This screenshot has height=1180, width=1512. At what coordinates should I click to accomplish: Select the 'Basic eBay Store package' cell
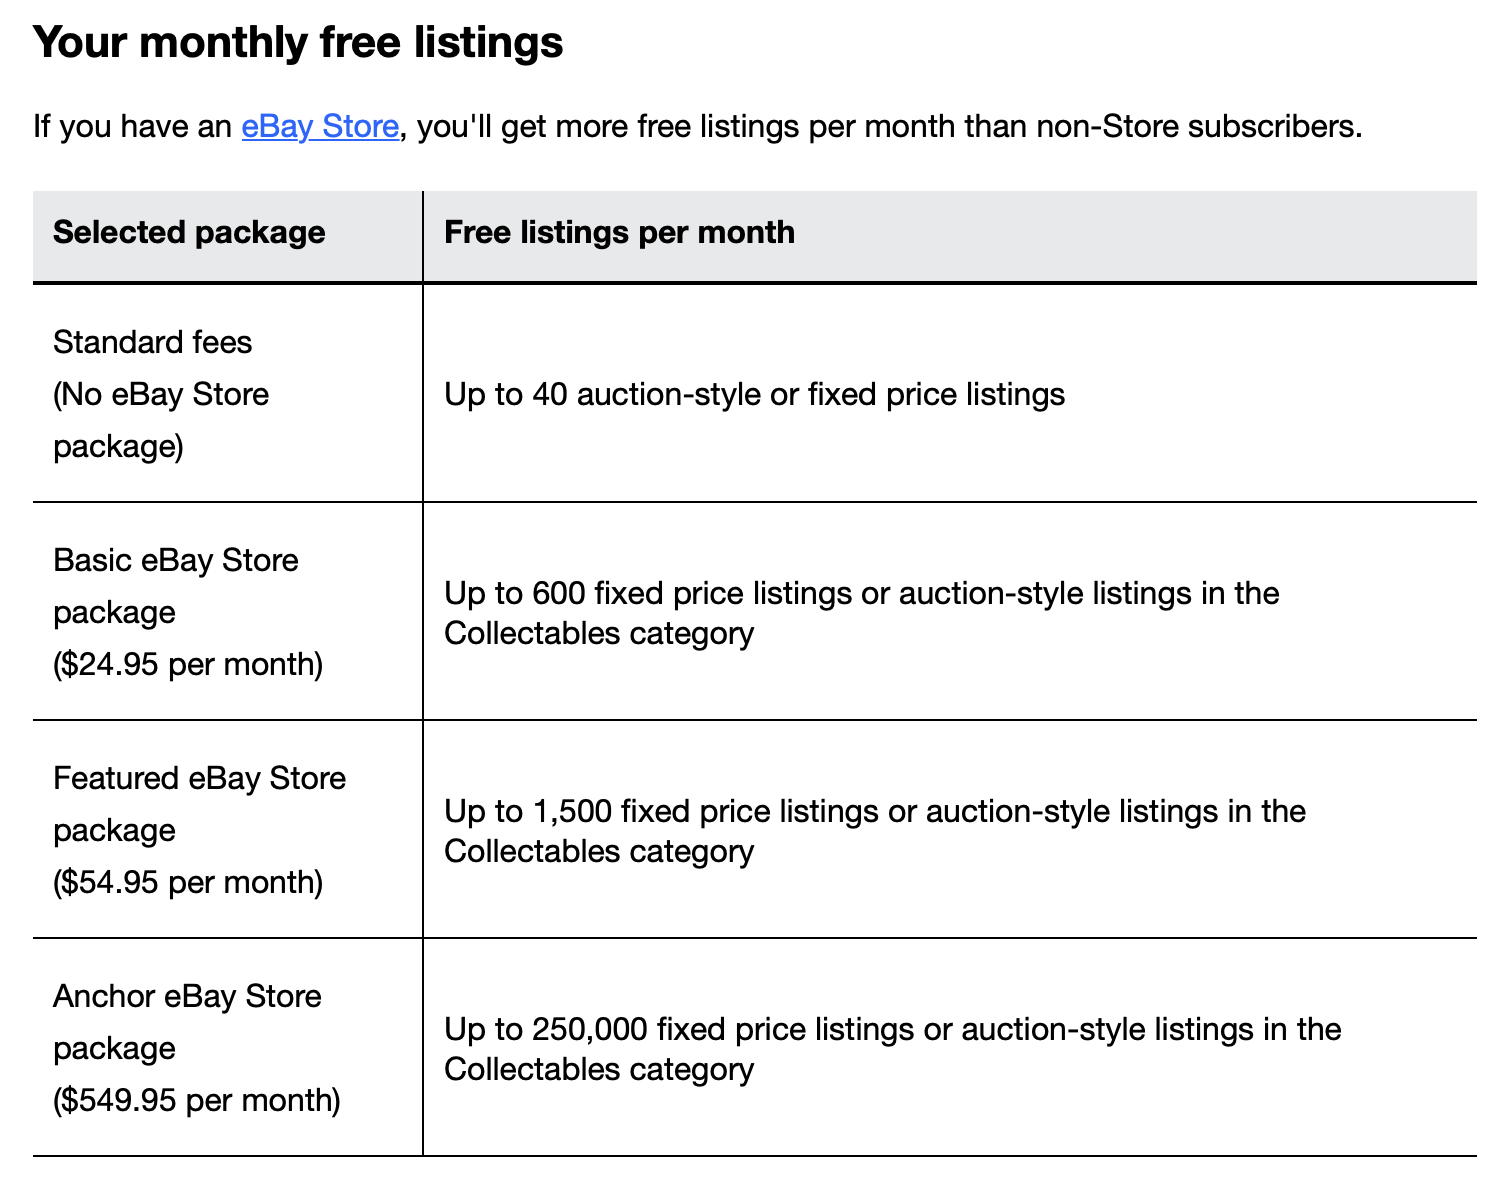pyautogui.click(x=228, y=612)
